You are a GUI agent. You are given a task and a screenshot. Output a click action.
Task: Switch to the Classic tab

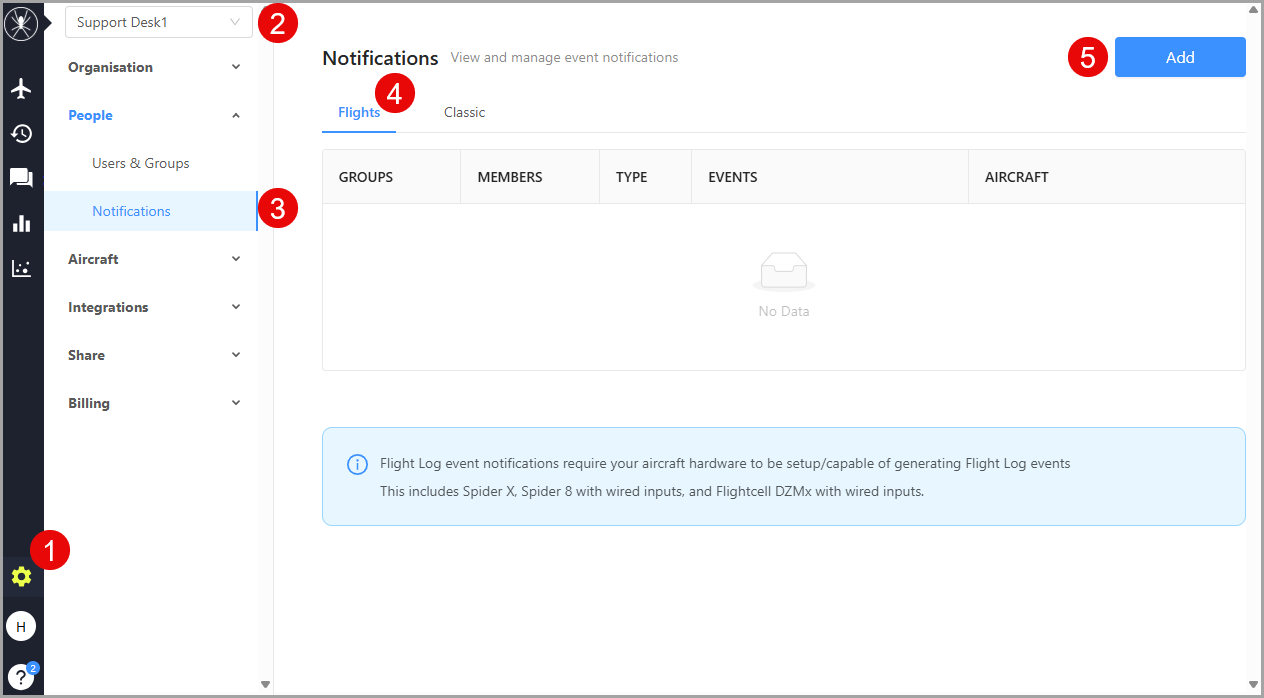click(x=464, y=113)
